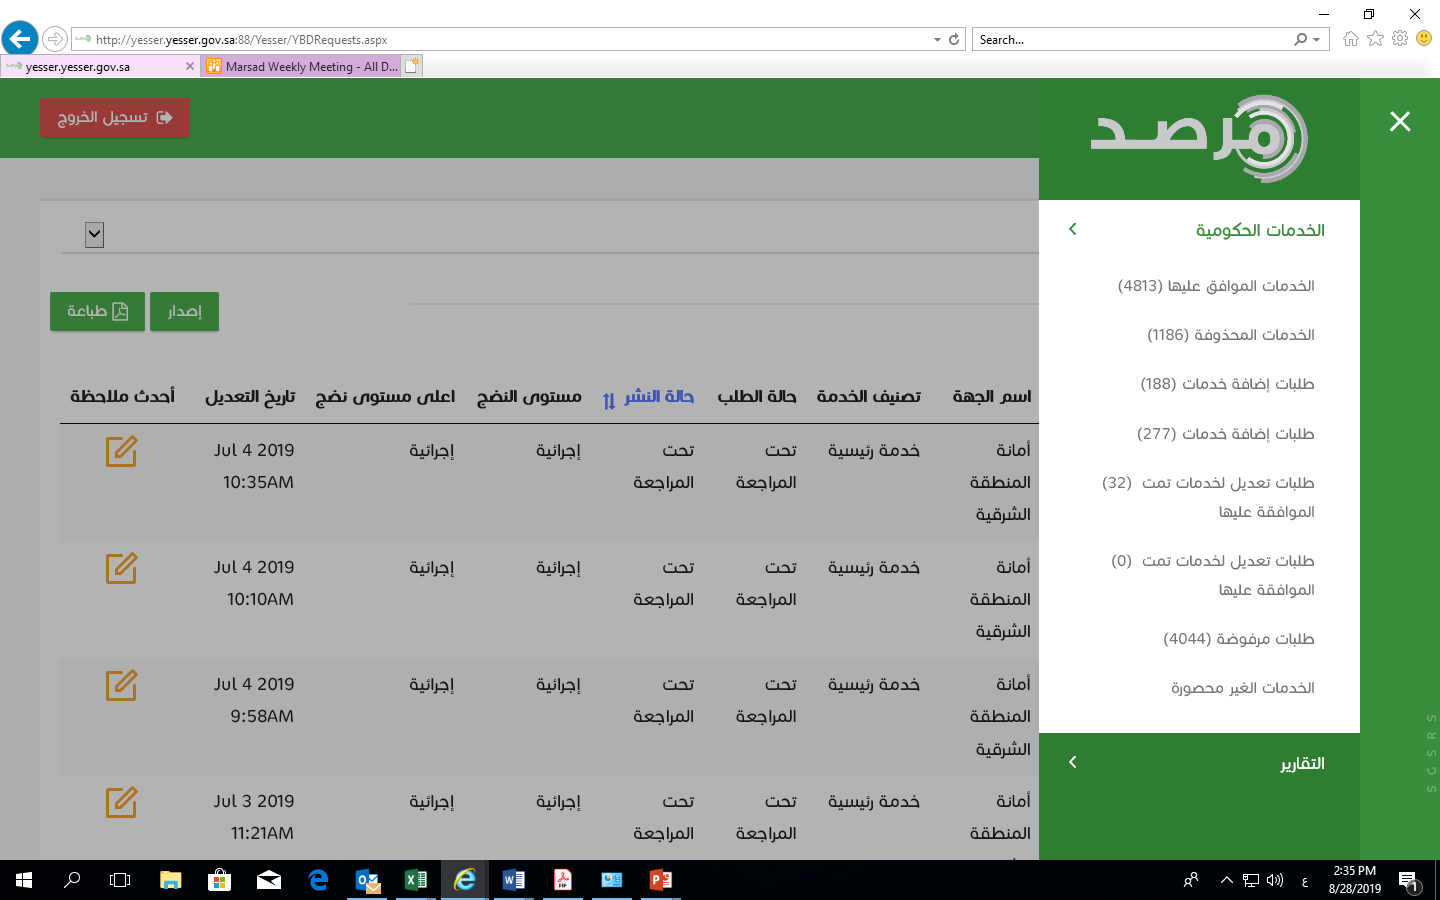Image resolution: width=1440 pixels, height=900 pixels.
Task: Close the yesser.yesser.gov.sa tab
Action: click(x=190, y=66)
